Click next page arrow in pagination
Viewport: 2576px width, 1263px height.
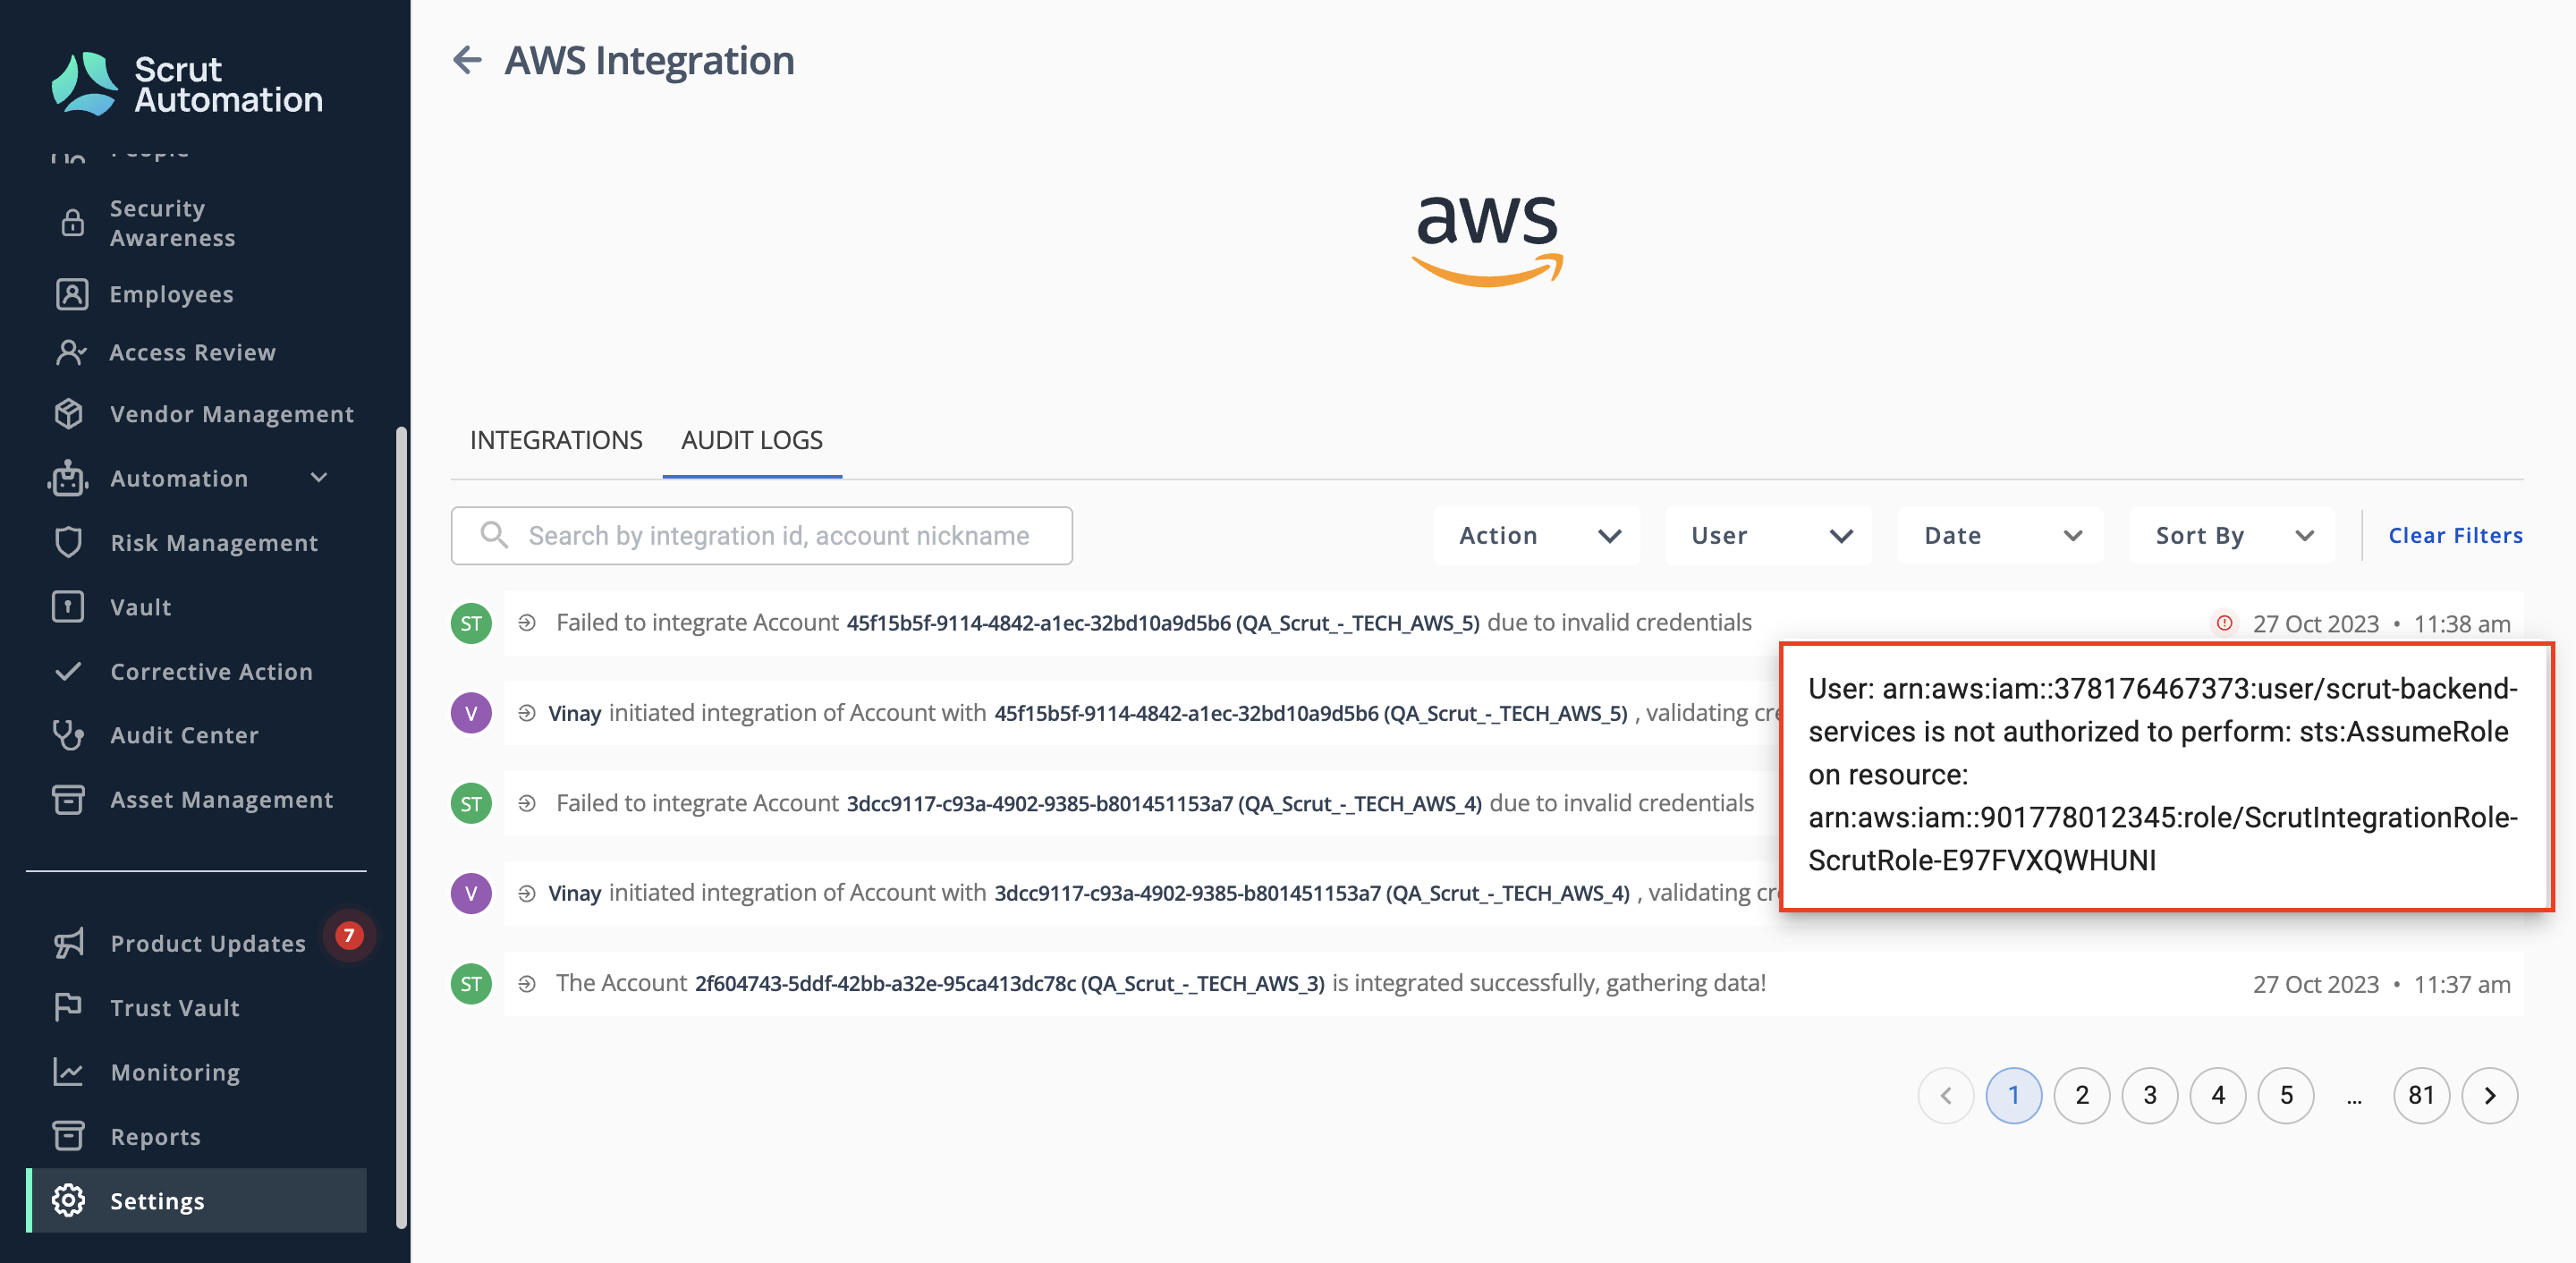pos(2489,1096)
